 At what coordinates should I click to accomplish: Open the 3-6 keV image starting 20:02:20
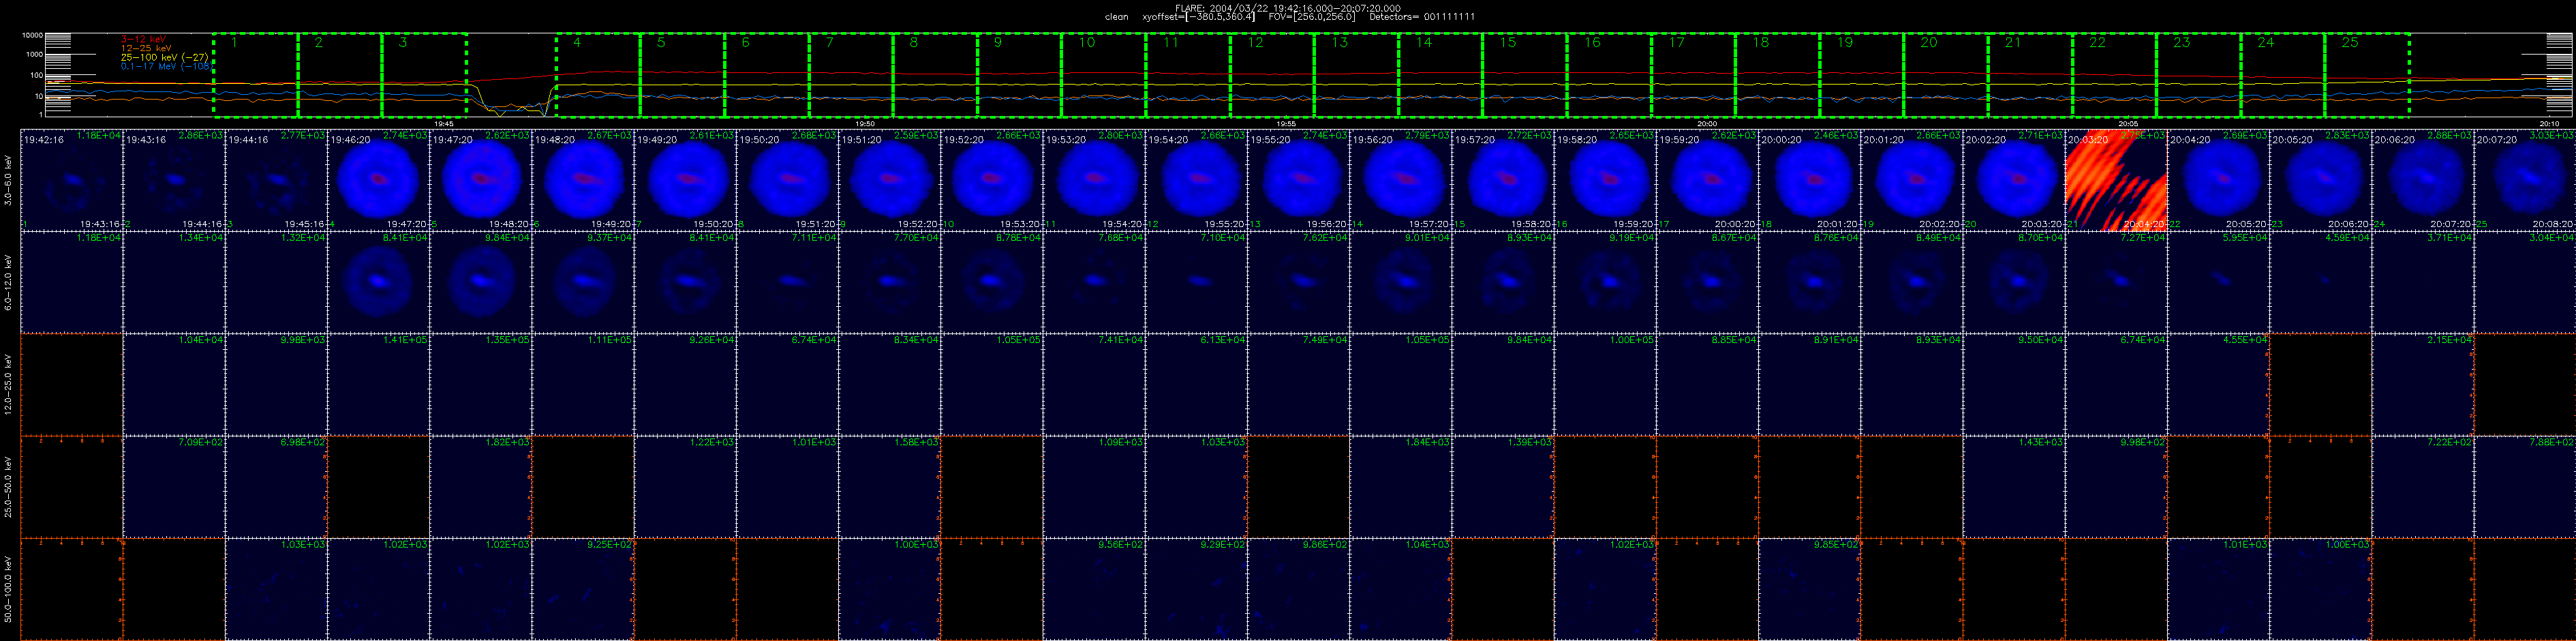(x=2014, y=180)
